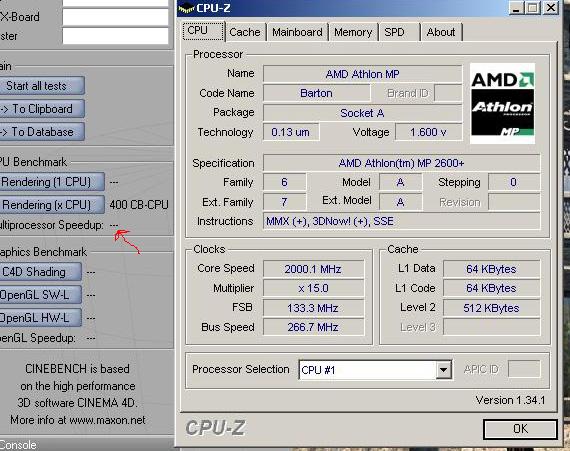The width and height of the screenshot is (570, 451).
Task: Click the Core Speed value '2000.1 MHz'
Action: [313, 269]
